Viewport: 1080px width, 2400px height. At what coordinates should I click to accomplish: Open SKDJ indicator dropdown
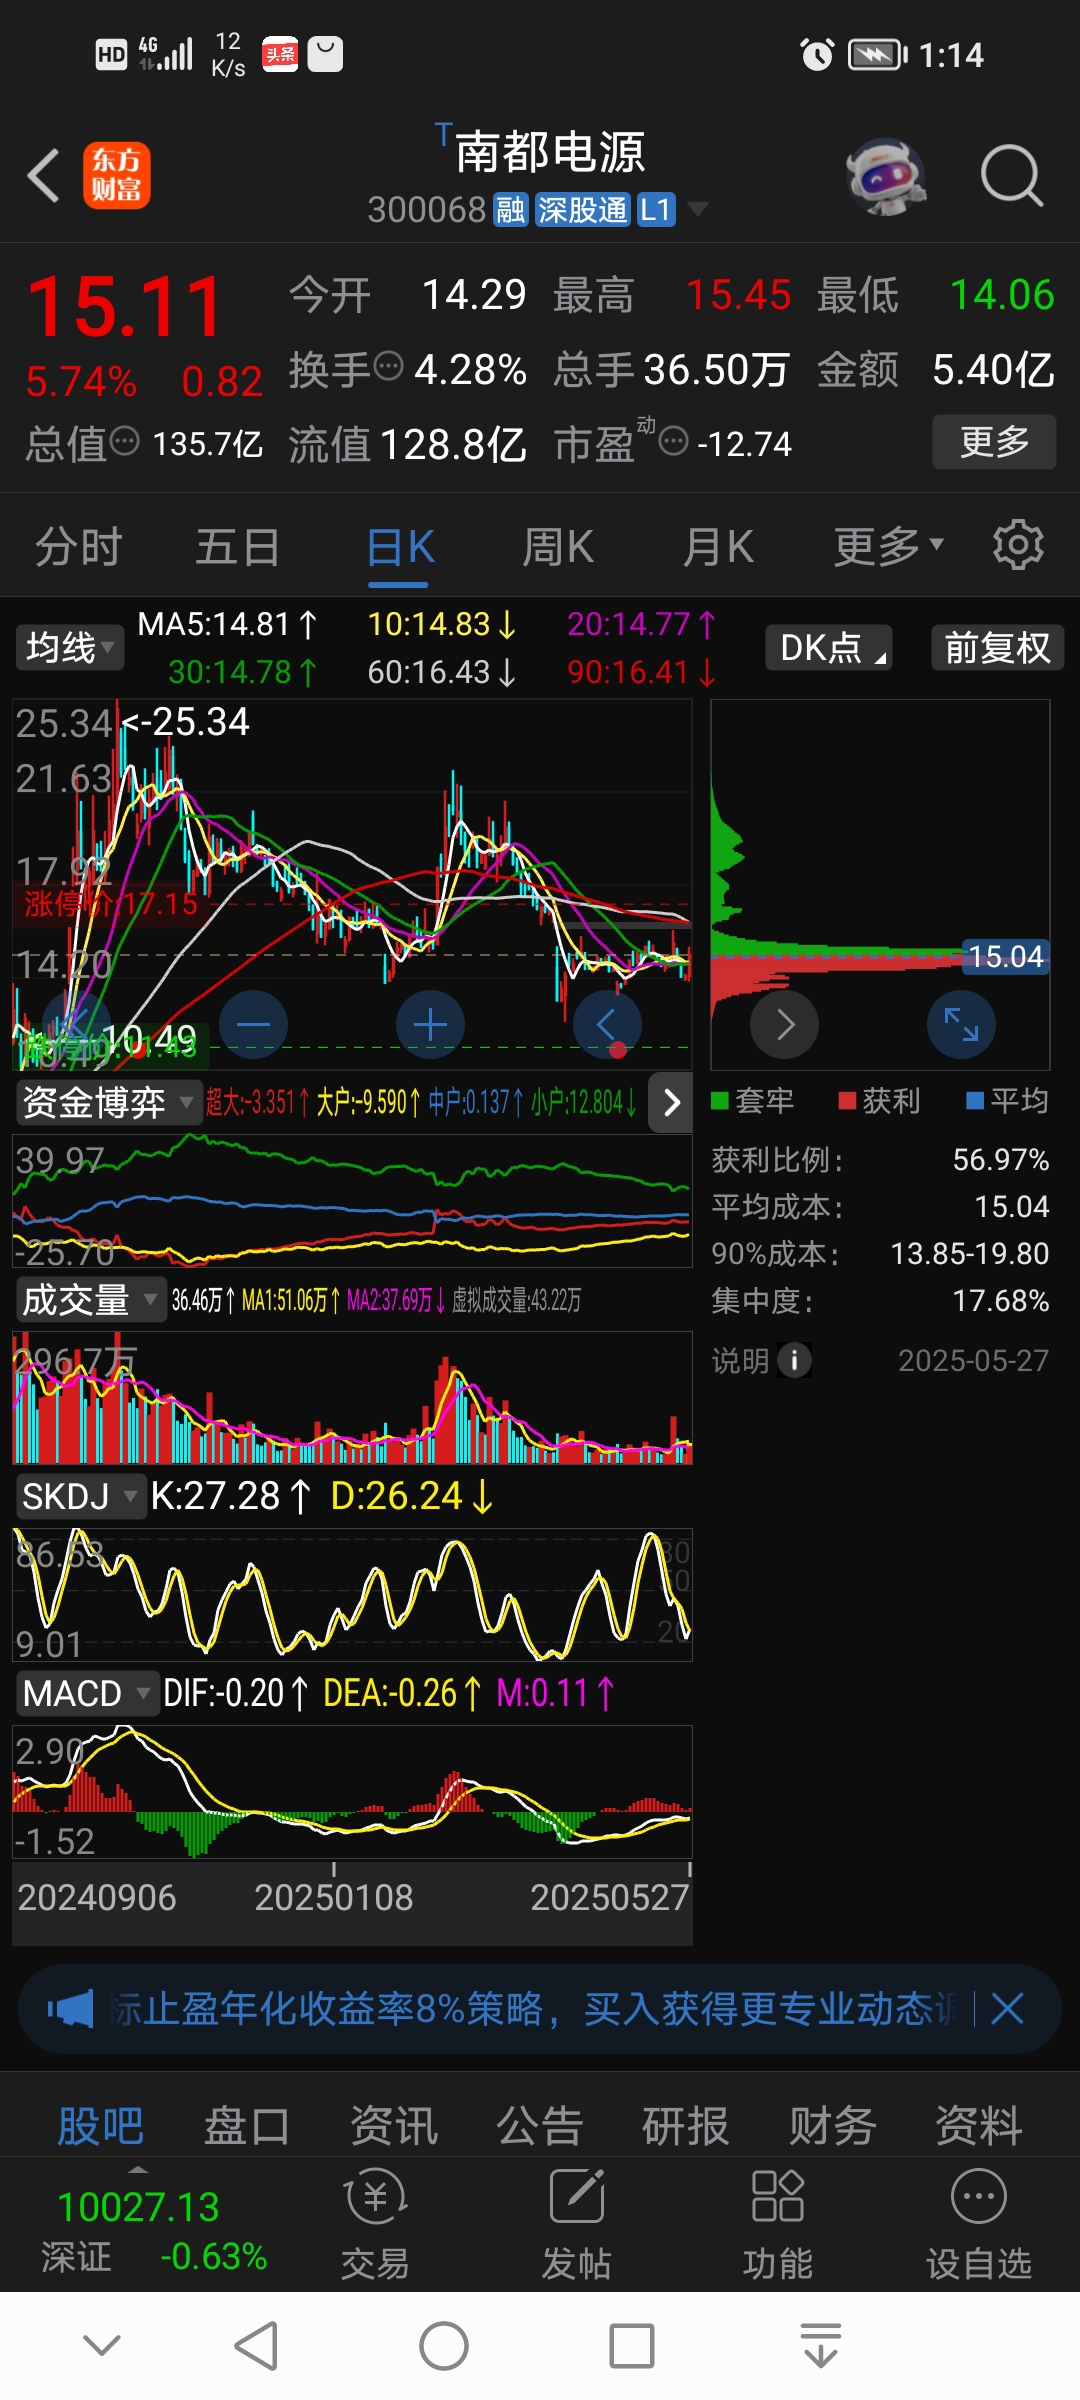pos(80,1497)
